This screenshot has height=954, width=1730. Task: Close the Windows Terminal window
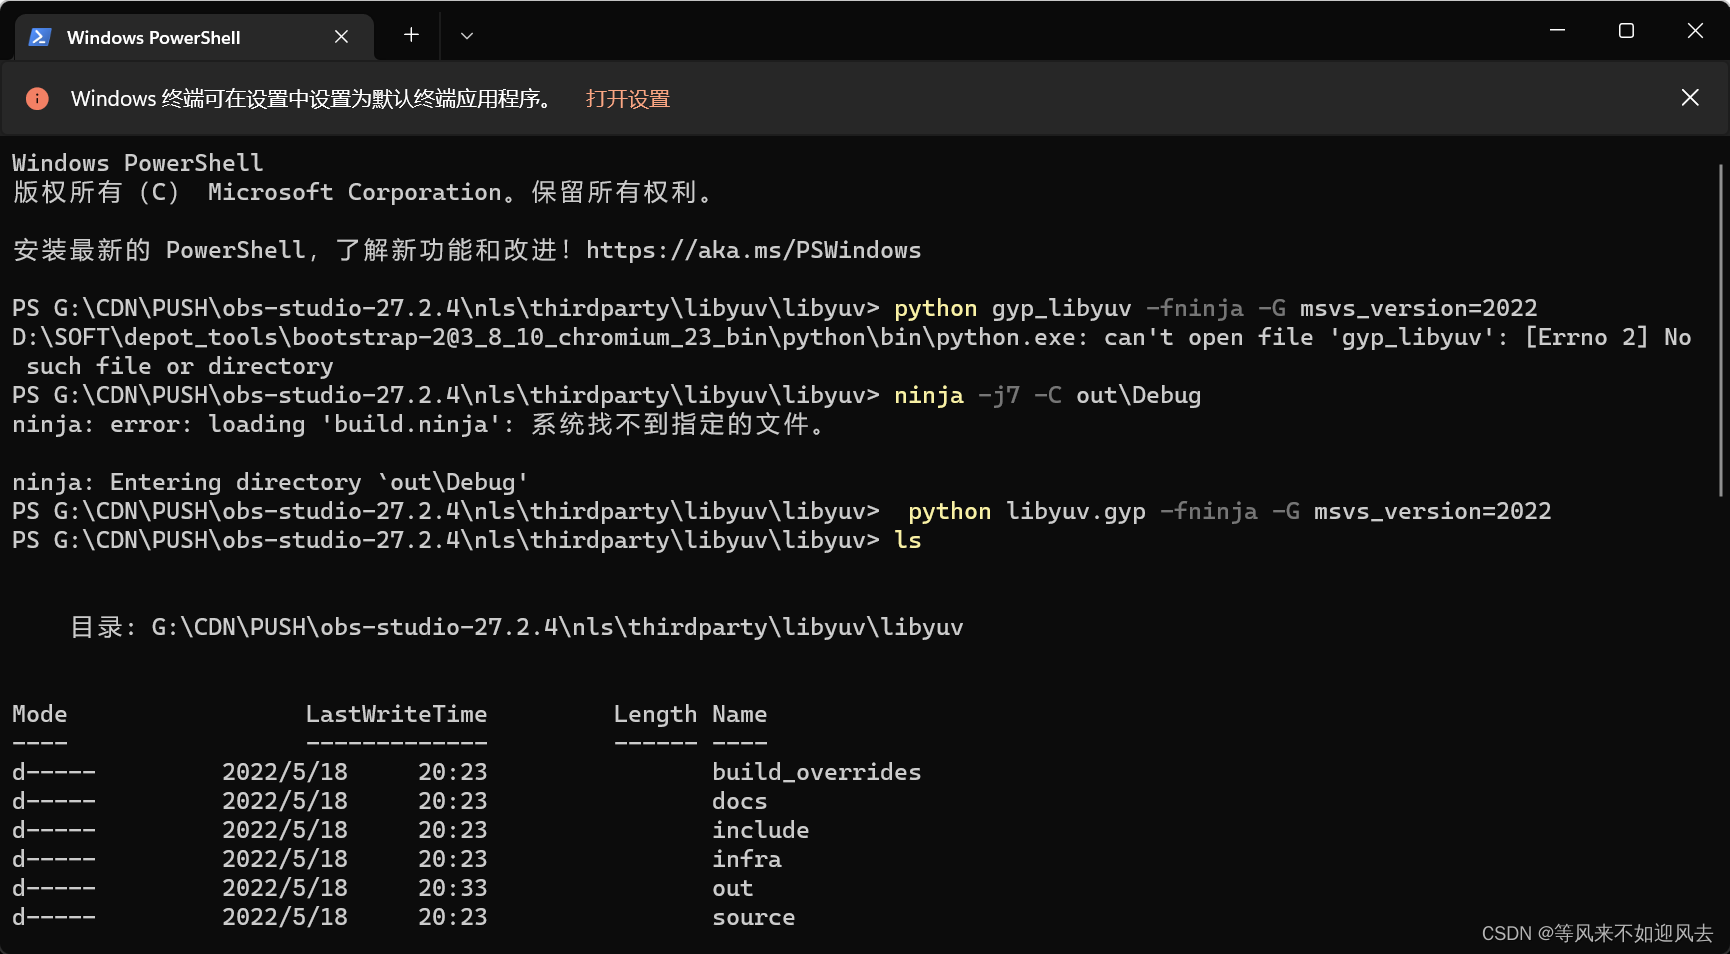click(1695, 30)
